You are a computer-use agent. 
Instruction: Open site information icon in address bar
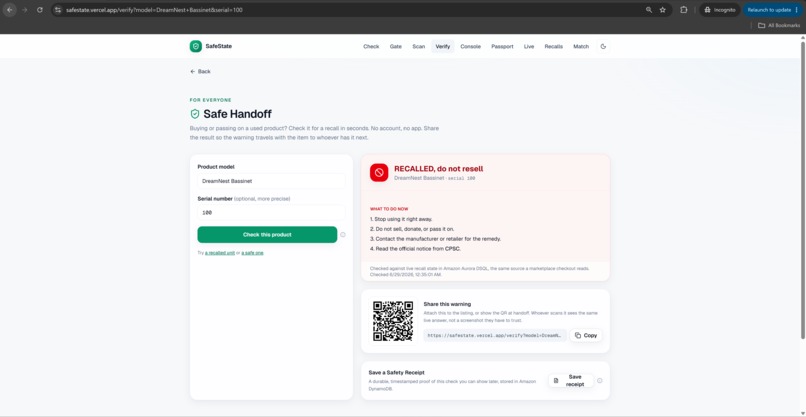tap(58, 10)
